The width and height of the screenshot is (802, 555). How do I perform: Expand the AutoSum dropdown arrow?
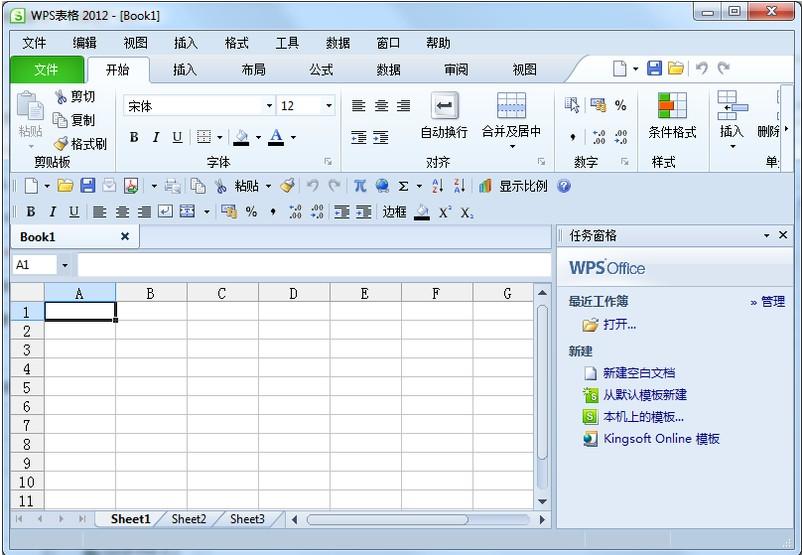pyautogui.click(x=419, y=186)
